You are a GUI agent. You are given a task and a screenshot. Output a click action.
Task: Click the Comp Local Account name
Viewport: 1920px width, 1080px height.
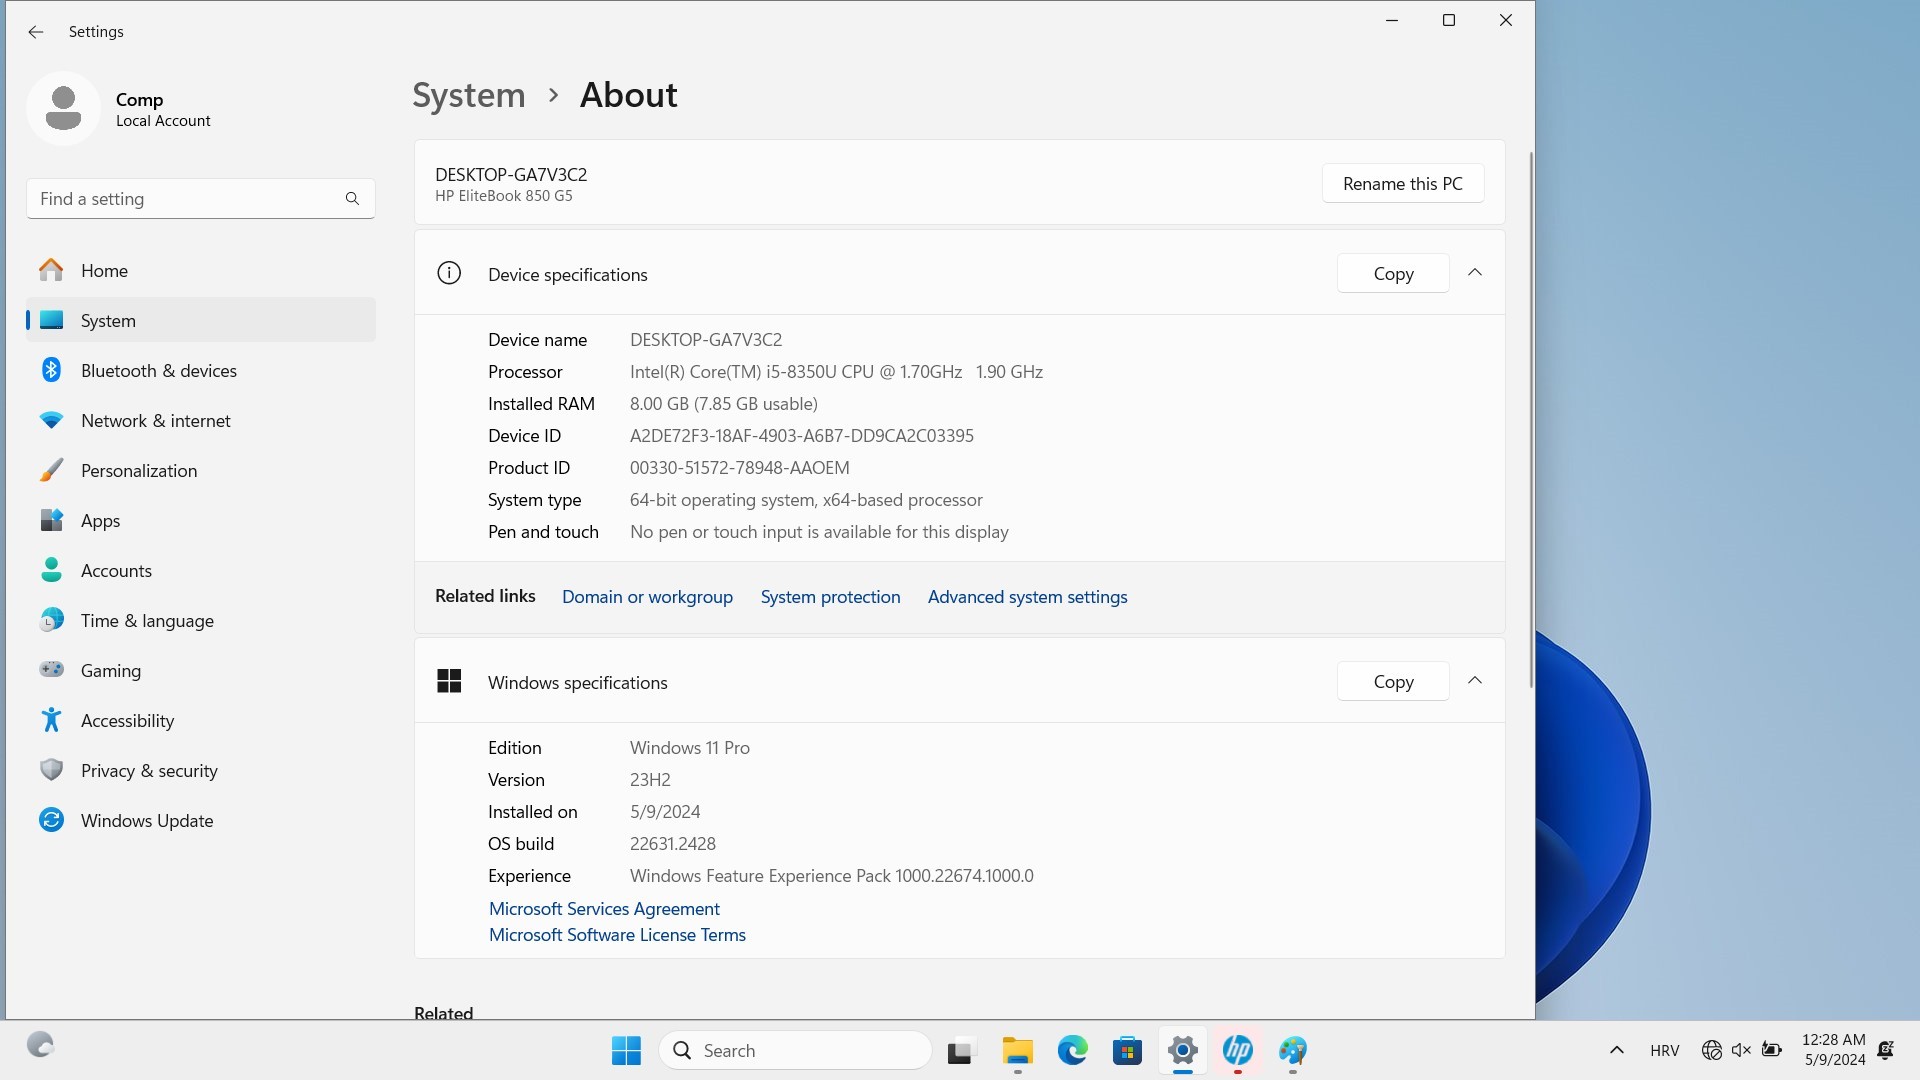[x=163, y=110]
